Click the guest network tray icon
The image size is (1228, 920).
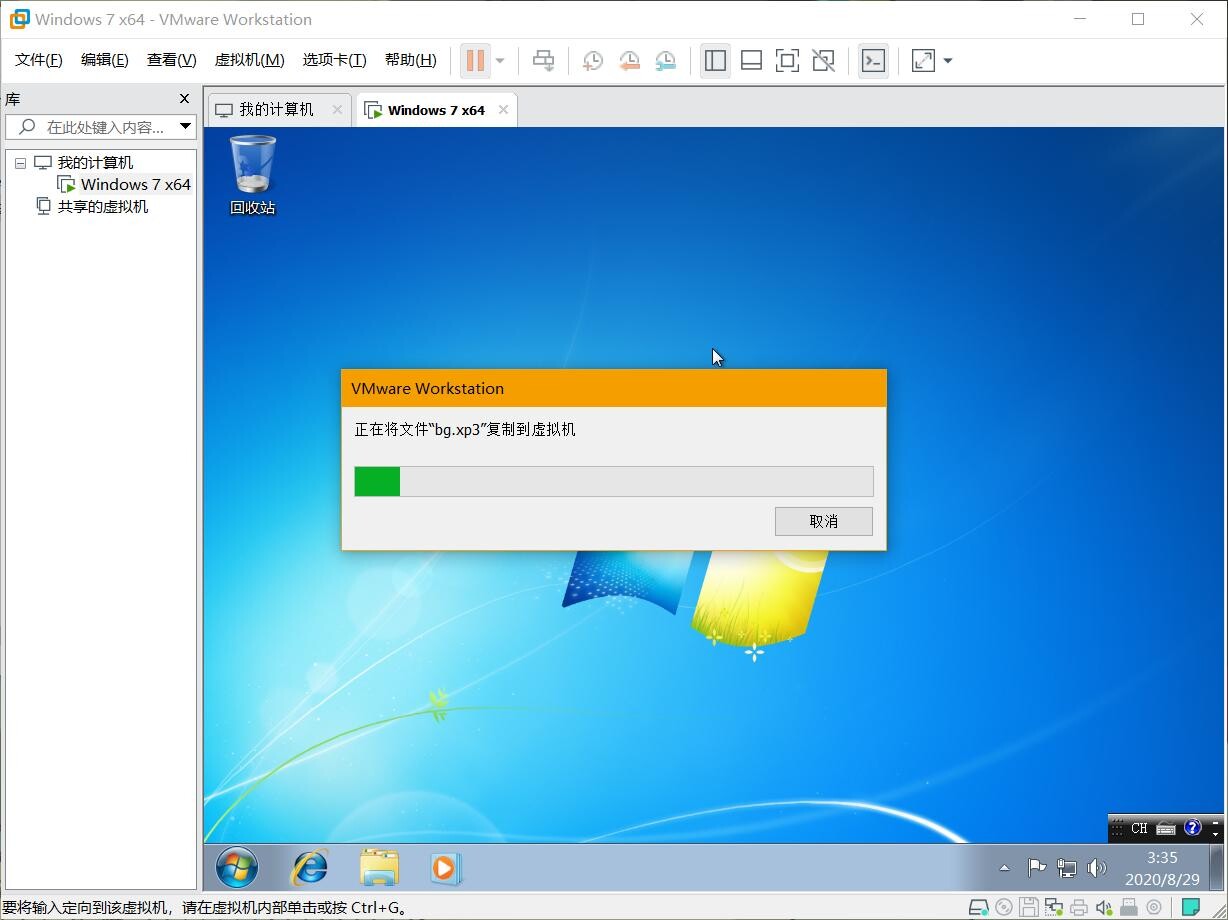point(1067,868)
